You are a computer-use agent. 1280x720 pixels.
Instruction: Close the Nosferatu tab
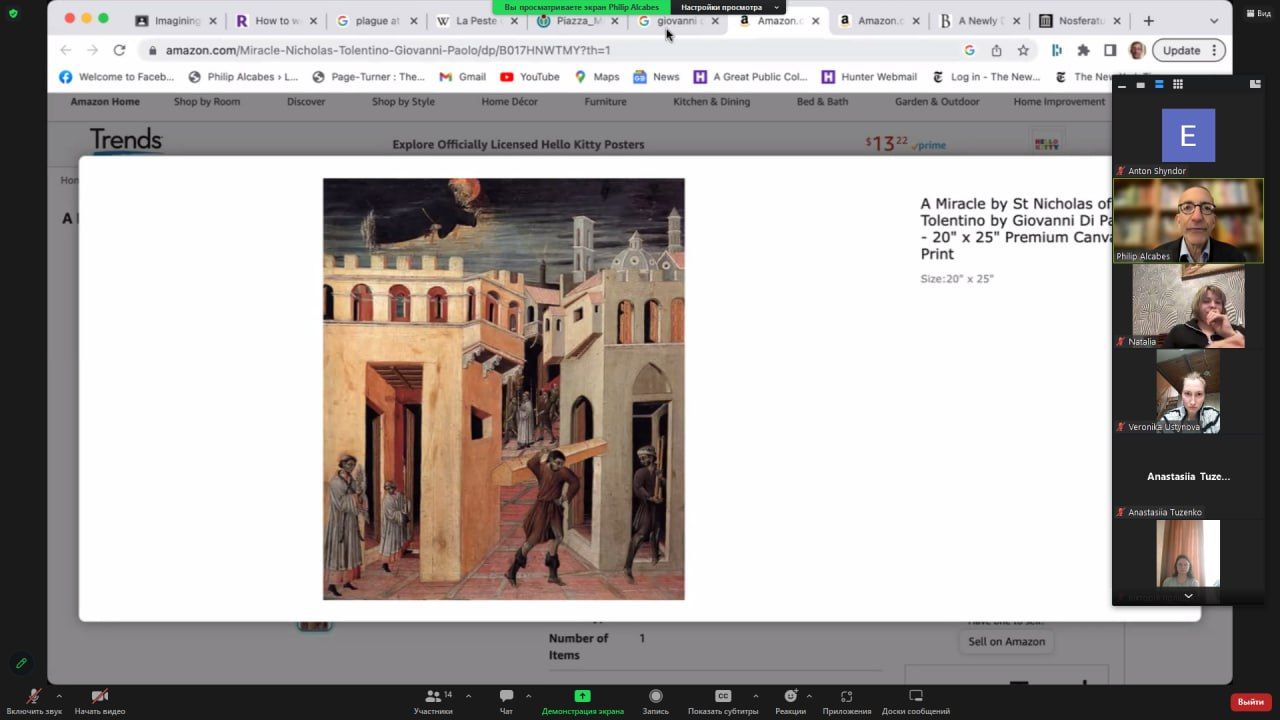pos(1117,20)
